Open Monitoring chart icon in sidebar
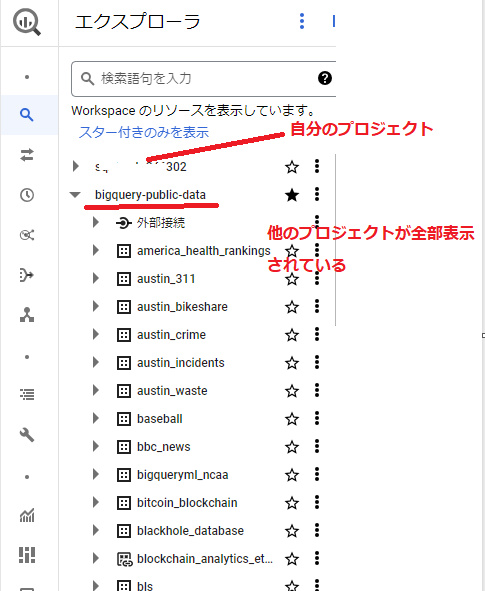 pyautogui.click(x=27, y=515)
